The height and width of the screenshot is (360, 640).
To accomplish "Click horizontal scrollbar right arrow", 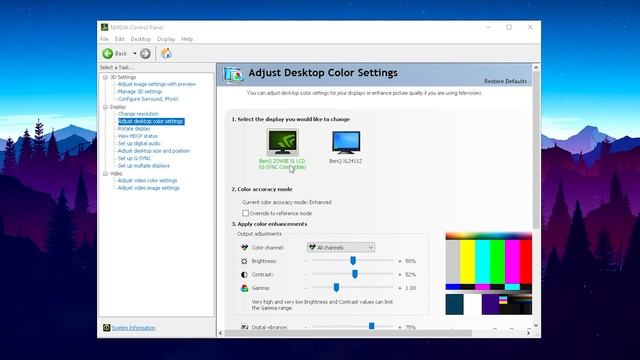I will point(528,333).
